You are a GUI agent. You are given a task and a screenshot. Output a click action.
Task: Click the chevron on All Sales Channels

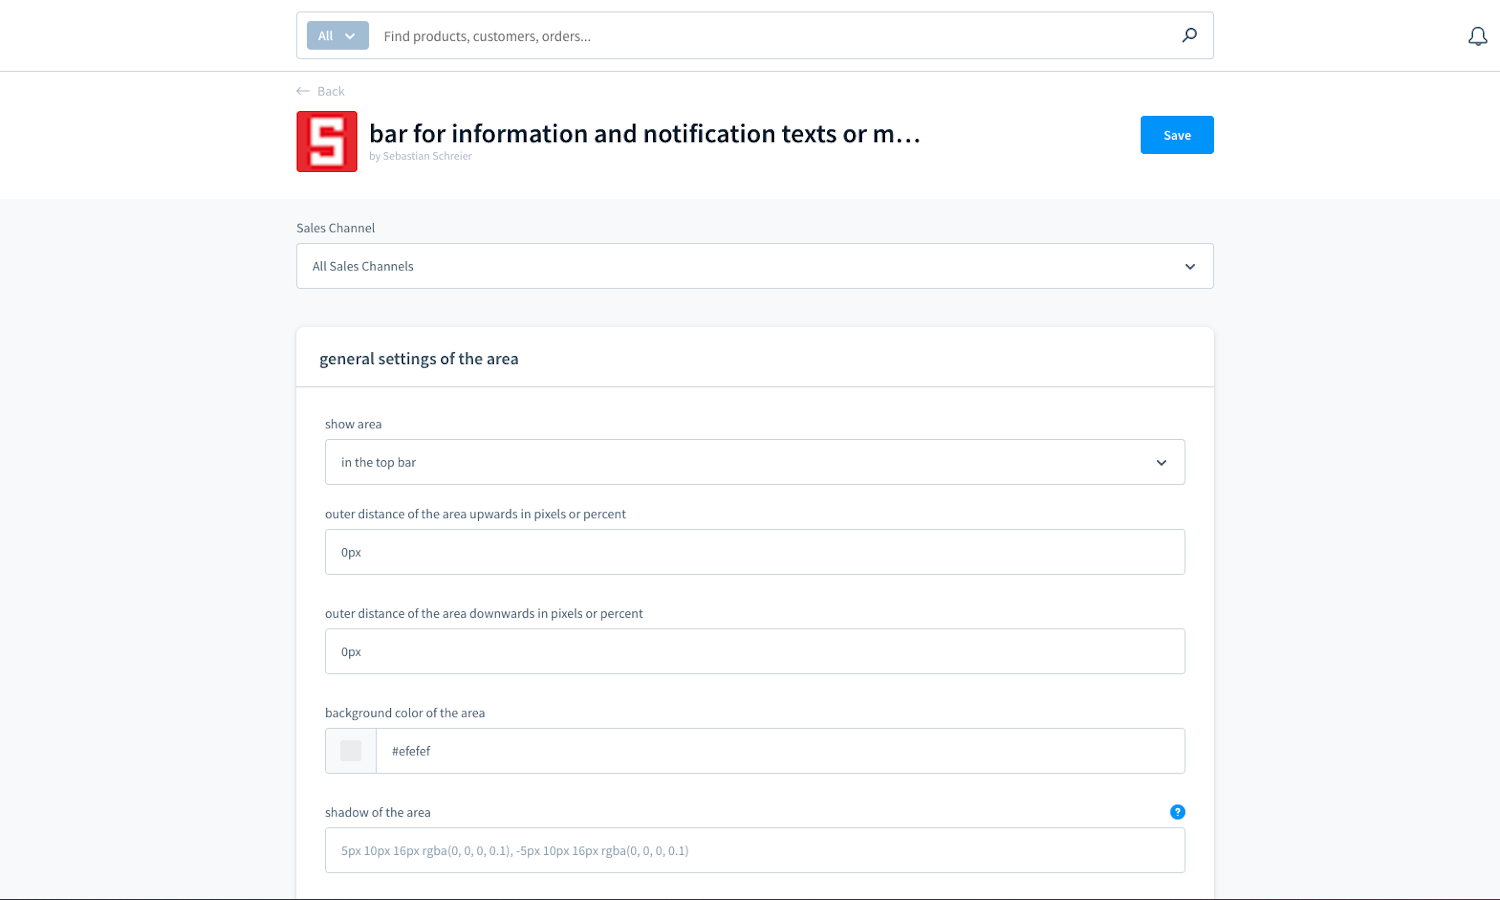click(x=1189, y=266)
